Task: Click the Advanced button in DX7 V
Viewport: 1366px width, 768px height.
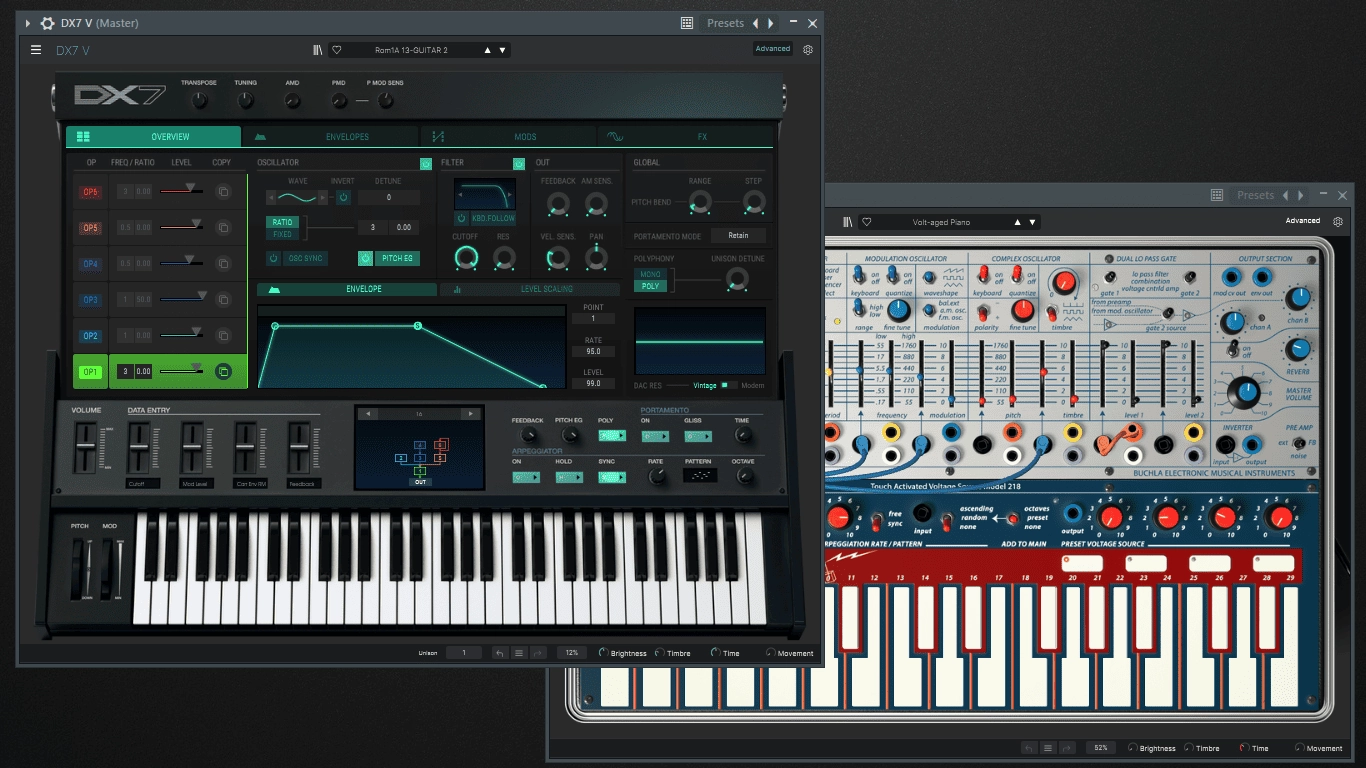Action: (x=773, y=48)
